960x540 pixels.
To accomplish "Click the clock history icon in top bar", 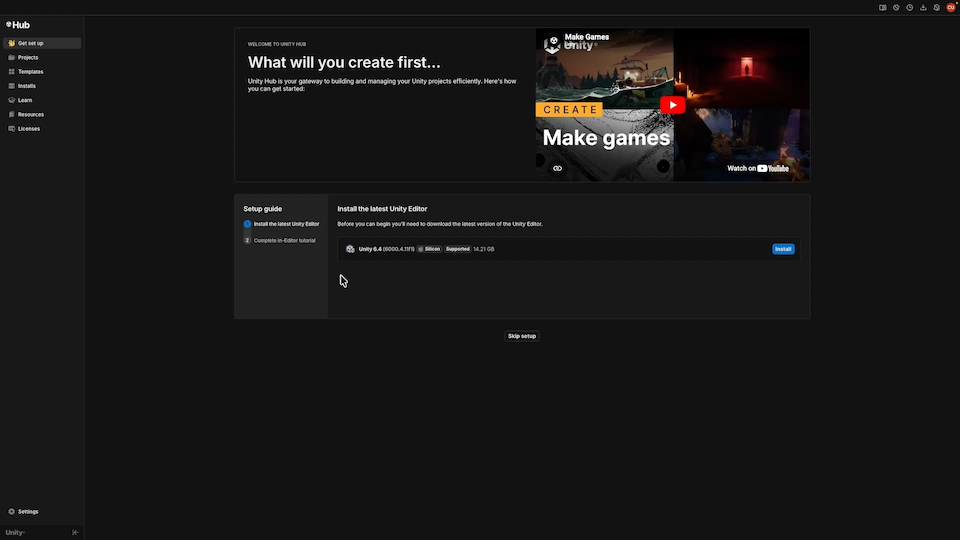I will [910, 7].
